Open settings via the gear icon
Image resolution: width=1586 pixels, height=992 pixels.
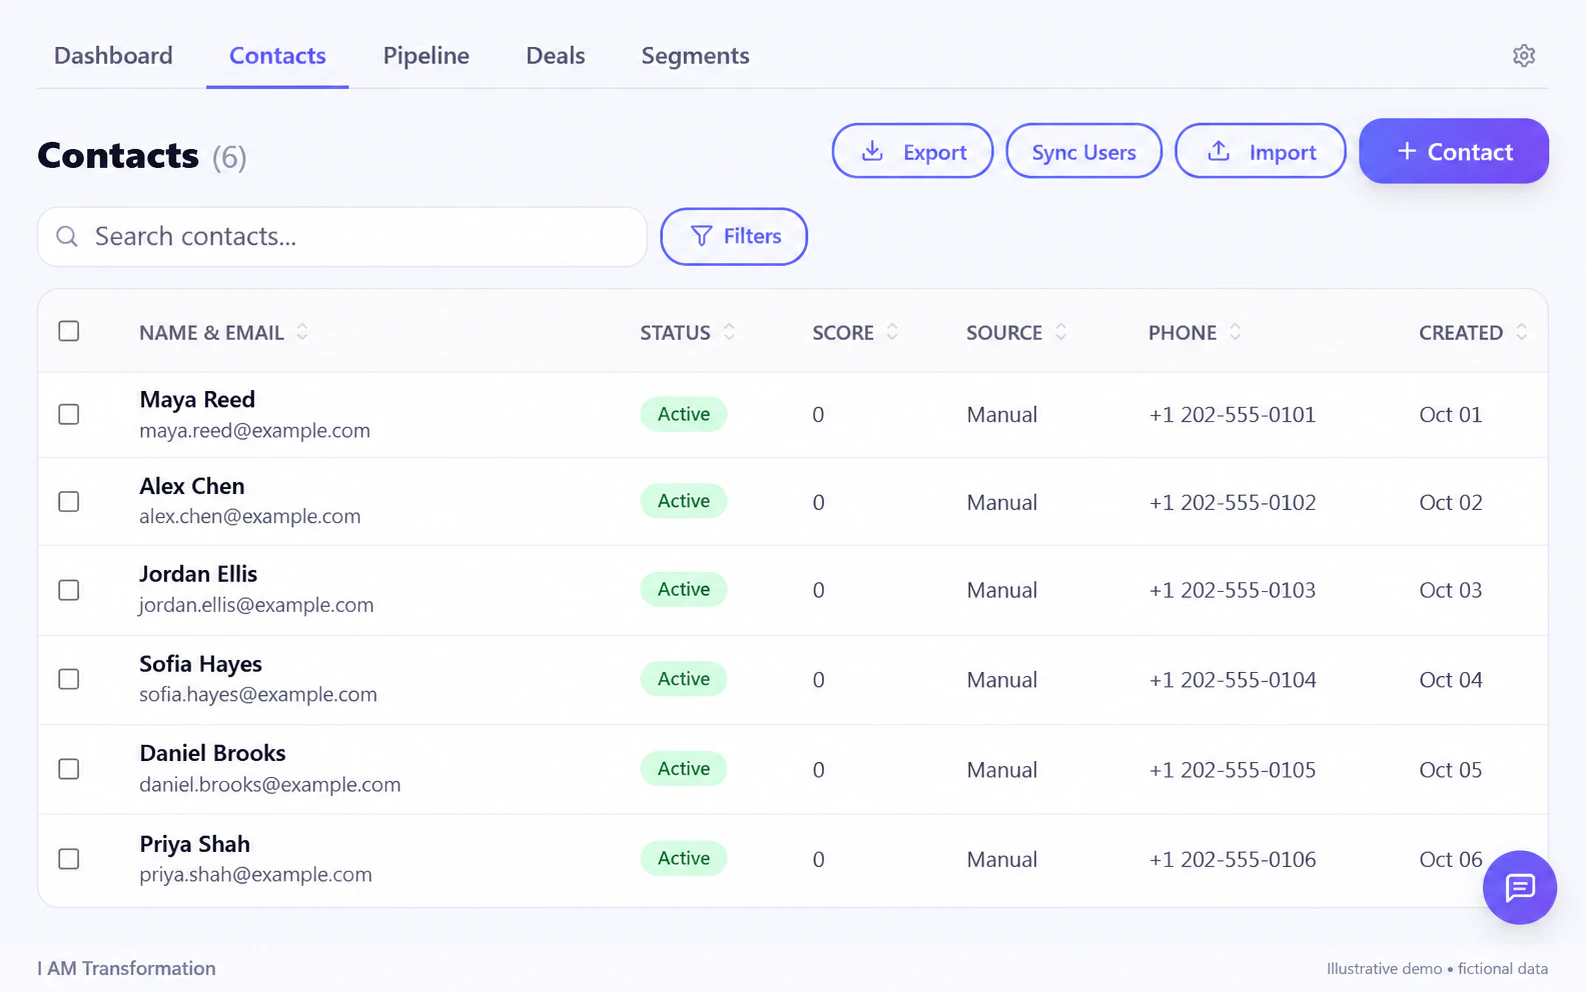pos(1523,56)
